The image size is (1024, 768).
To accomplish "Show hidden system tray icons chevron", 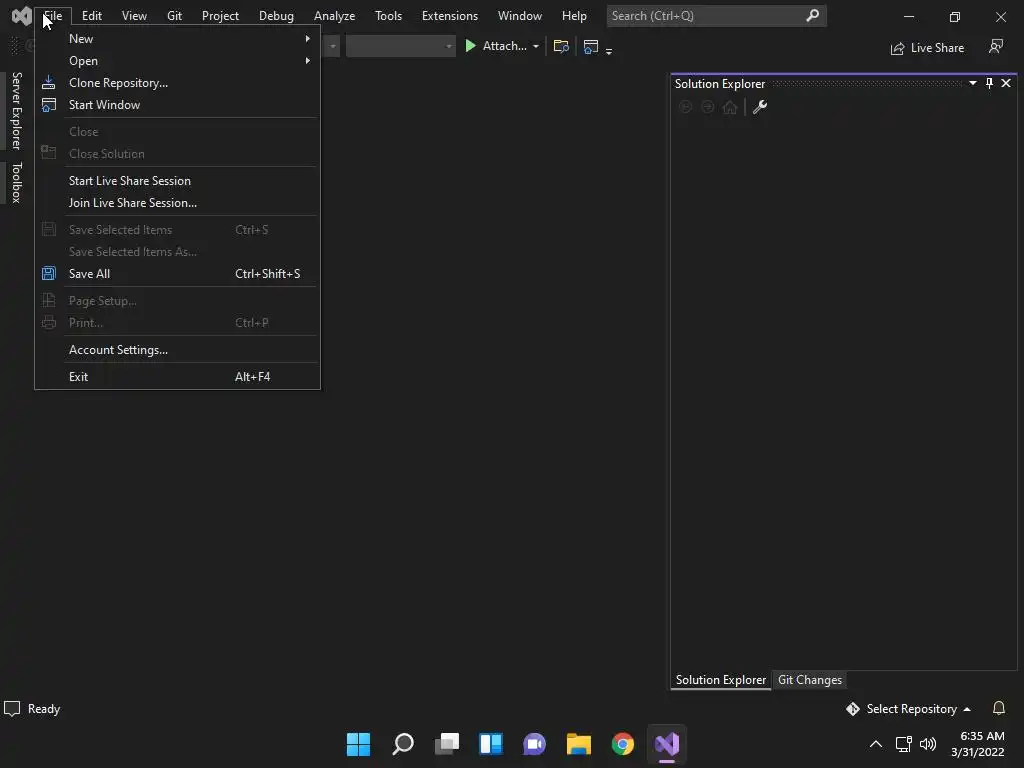I will pyautogui.click(x=876, y=744).
